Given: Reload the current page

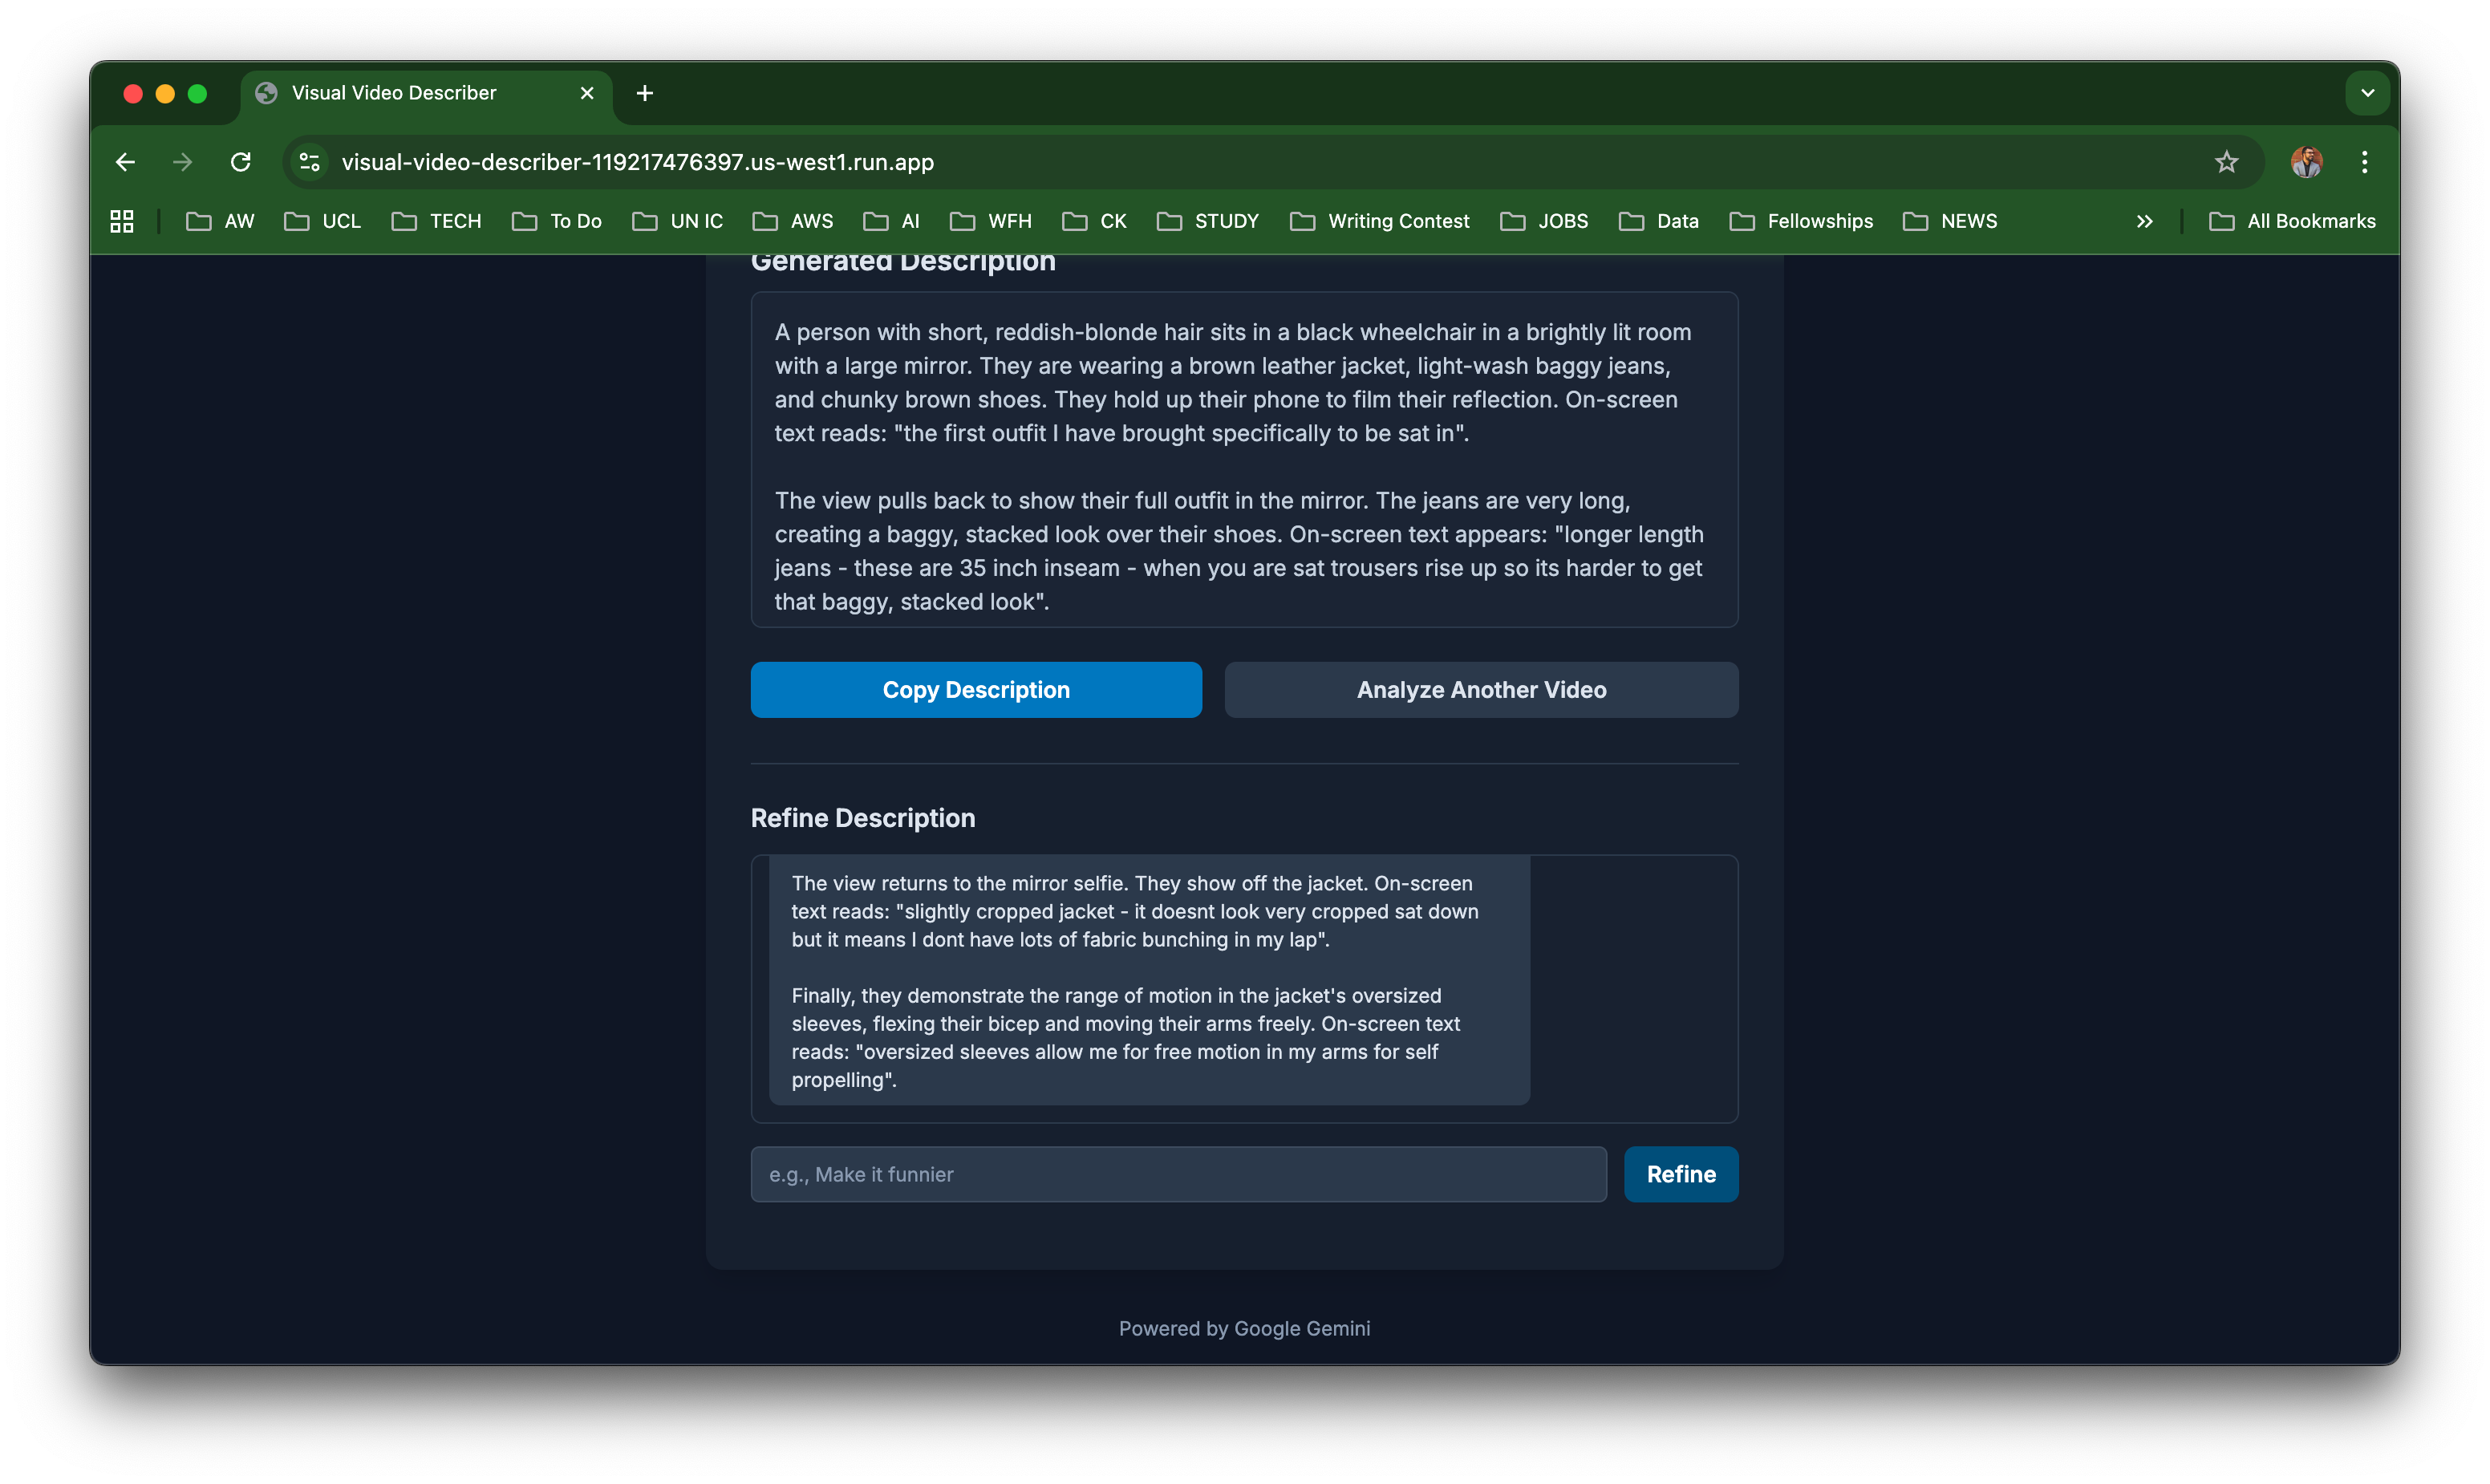Looking at the screenshot, I should [240, 162].
